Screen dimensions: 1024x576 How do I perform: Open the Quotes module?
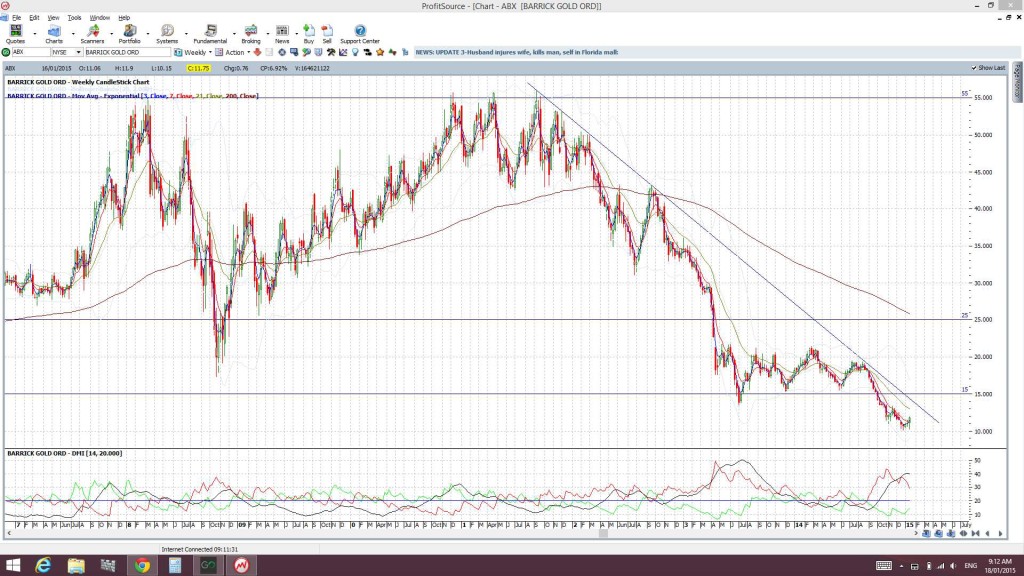(x=15, y=34)
